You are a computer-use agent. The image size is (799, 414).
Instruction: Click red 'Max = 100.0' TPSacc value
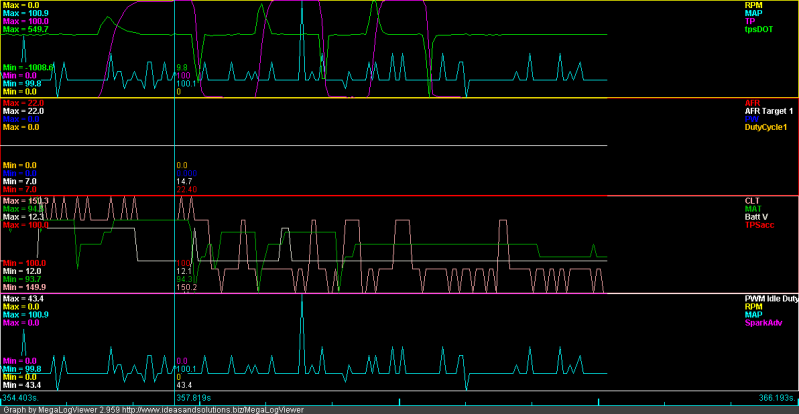click(x=25, y=225)
